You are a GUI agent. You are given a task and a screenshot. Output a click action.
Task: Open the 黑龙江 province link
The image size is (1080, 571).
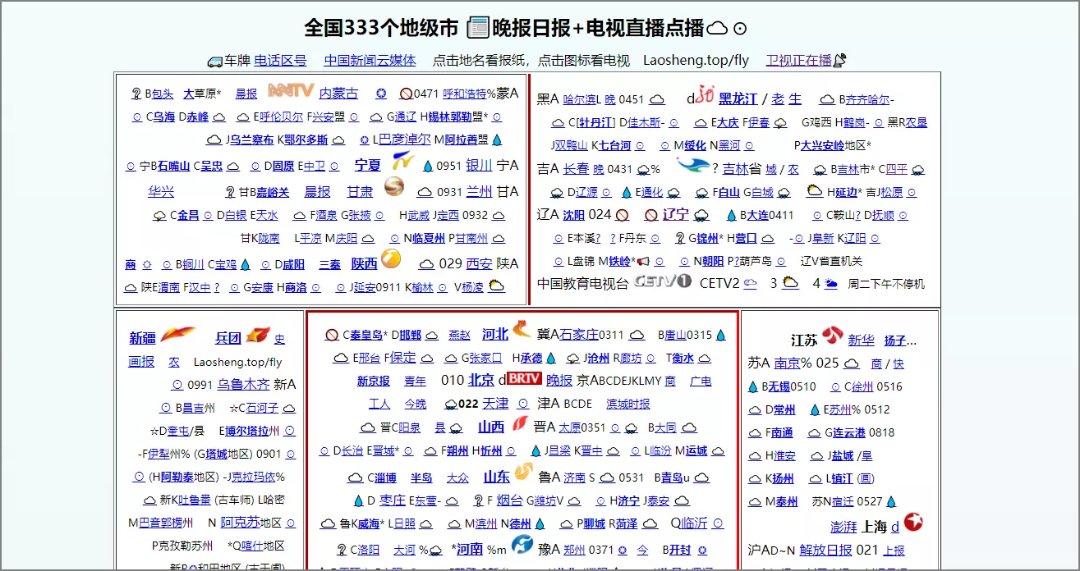click(x=738, y=98)
